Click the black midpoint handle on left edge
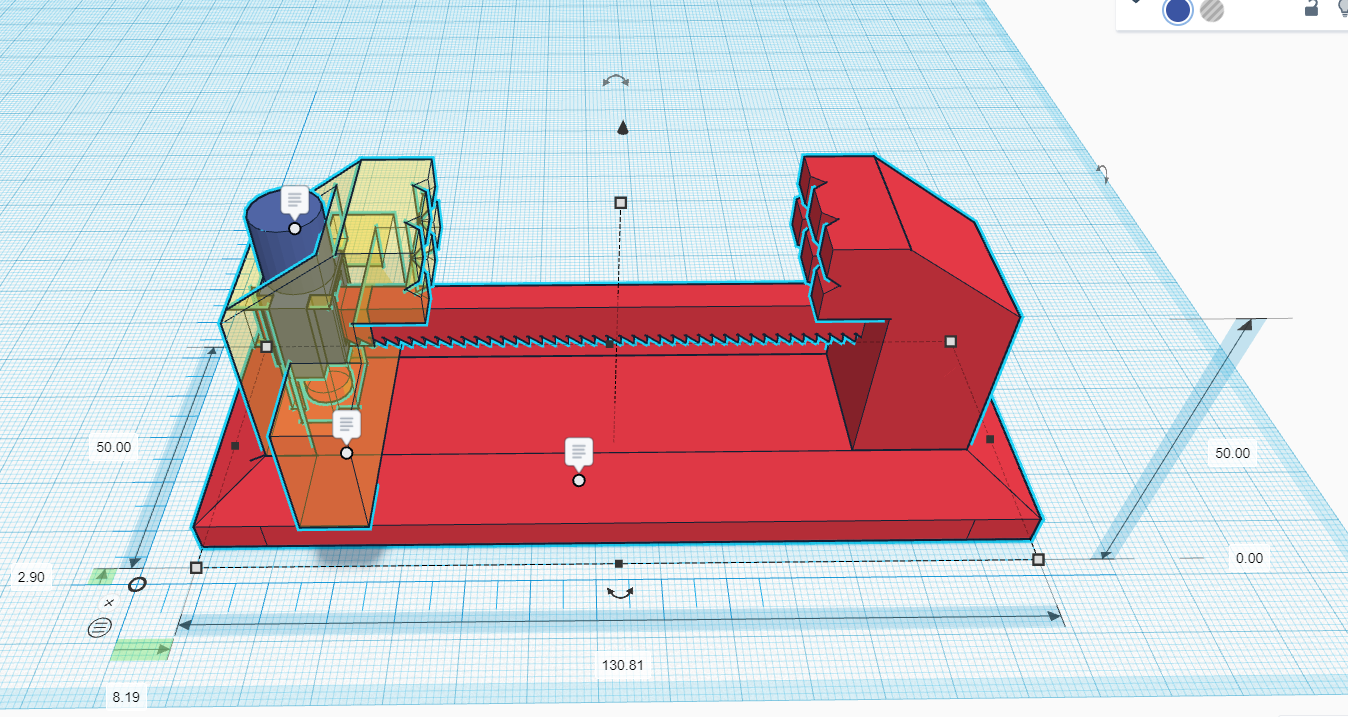1348x717 pixels. pyautogui.click(x=235, y=445)
